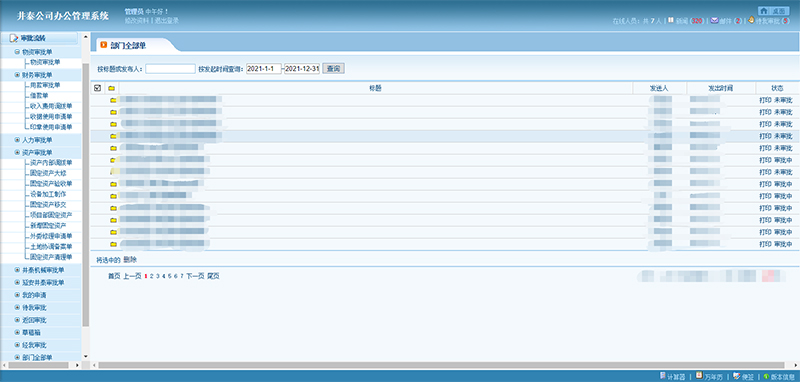Select the 部门全部单 tab
This screenshot has width=800, height=382.
click(128, 45)
